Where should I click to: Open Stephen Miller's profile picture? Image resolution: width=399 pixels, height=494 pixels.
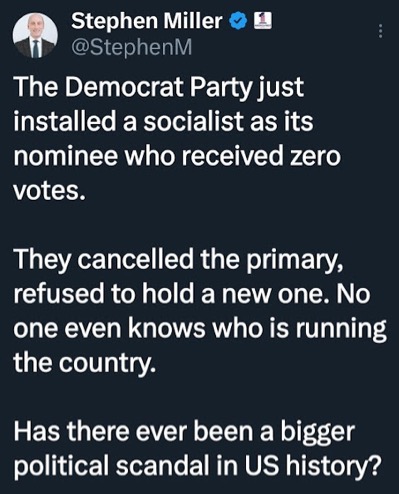[35, 35]
